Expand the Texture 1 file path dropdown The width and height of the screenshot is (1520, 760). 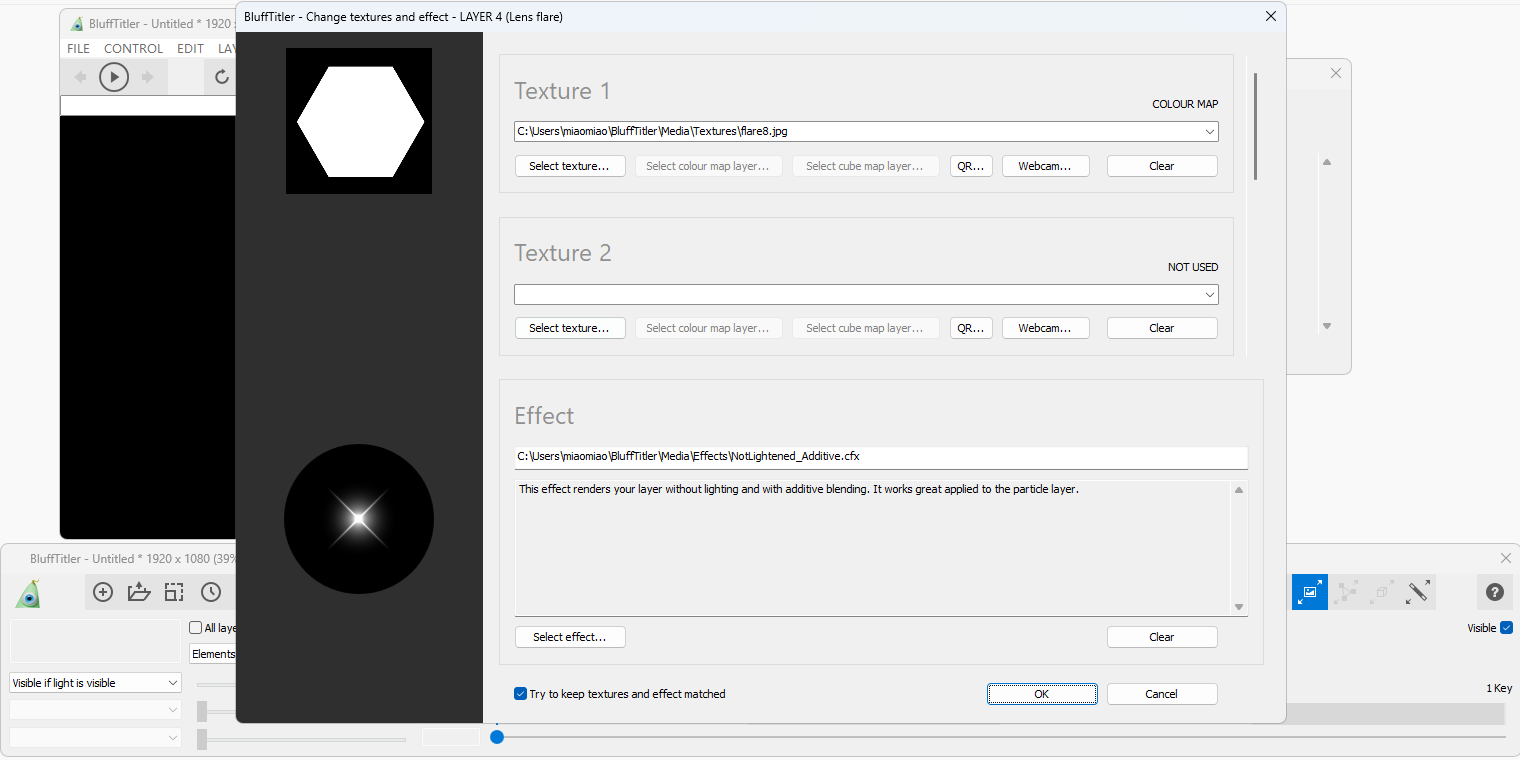click(1210, 131)
